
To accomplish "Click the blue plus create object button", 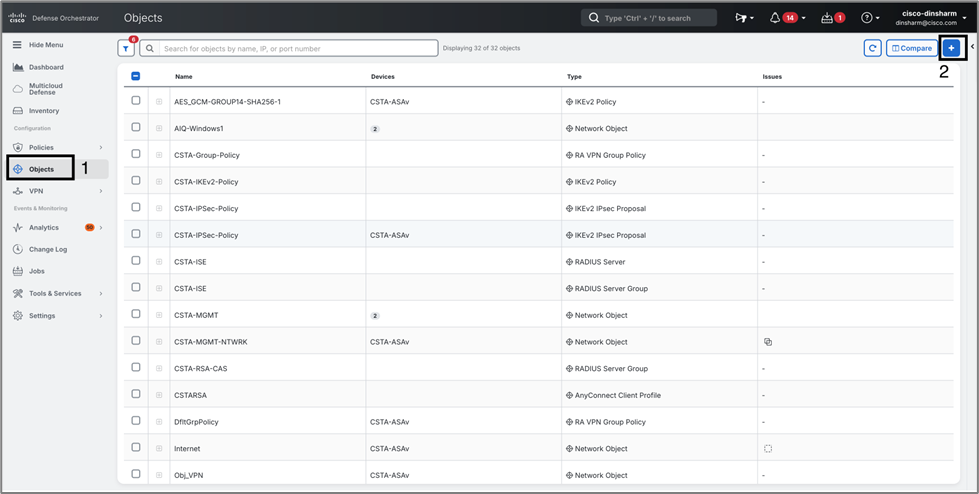I will (x=951, y=48).
